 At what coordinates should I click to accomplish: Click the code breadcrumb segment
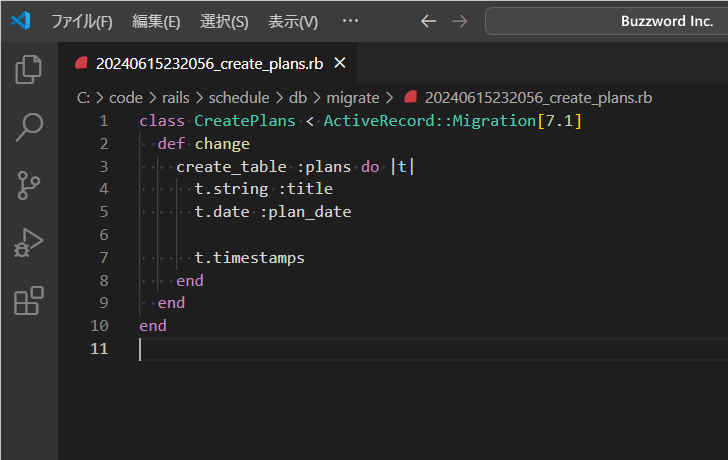126,98
